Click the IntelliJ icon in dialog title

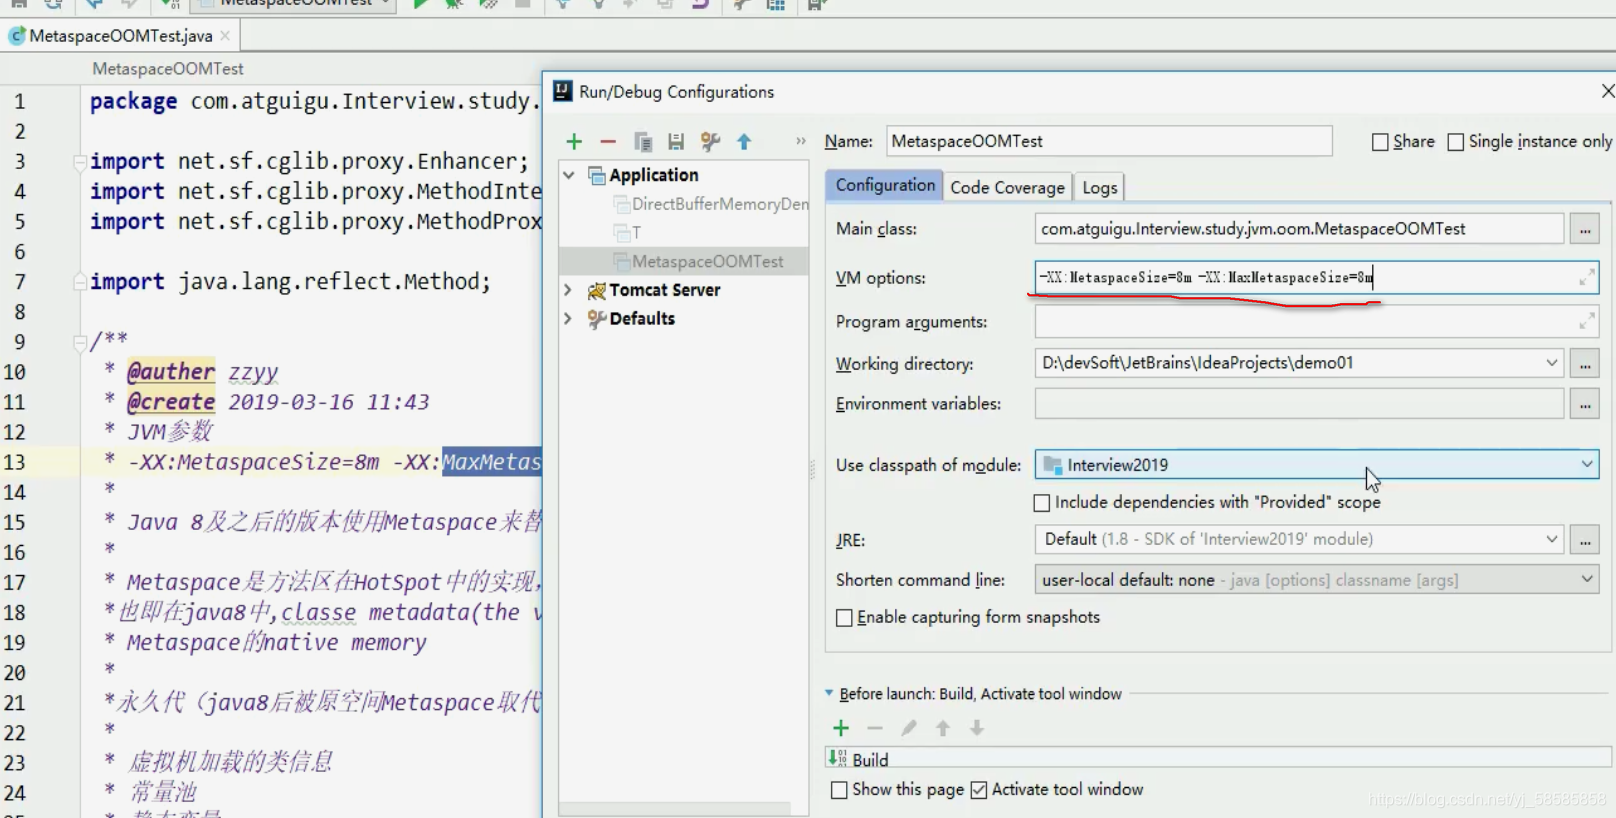click(x=563, y=91)
